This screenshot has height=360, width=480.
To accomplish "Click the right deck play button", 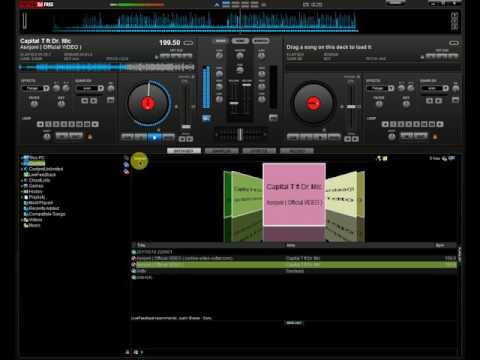I will [x=320, y=137].
